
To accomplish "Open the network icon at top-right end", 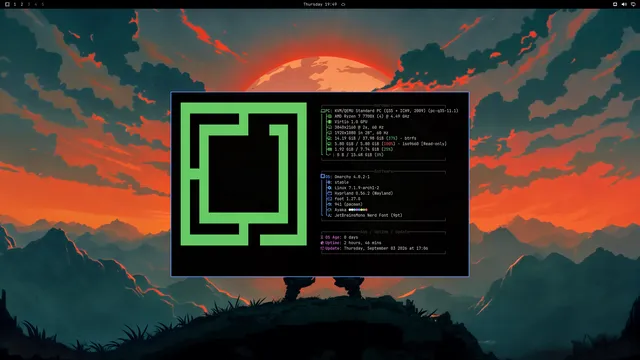I will 633,4.
